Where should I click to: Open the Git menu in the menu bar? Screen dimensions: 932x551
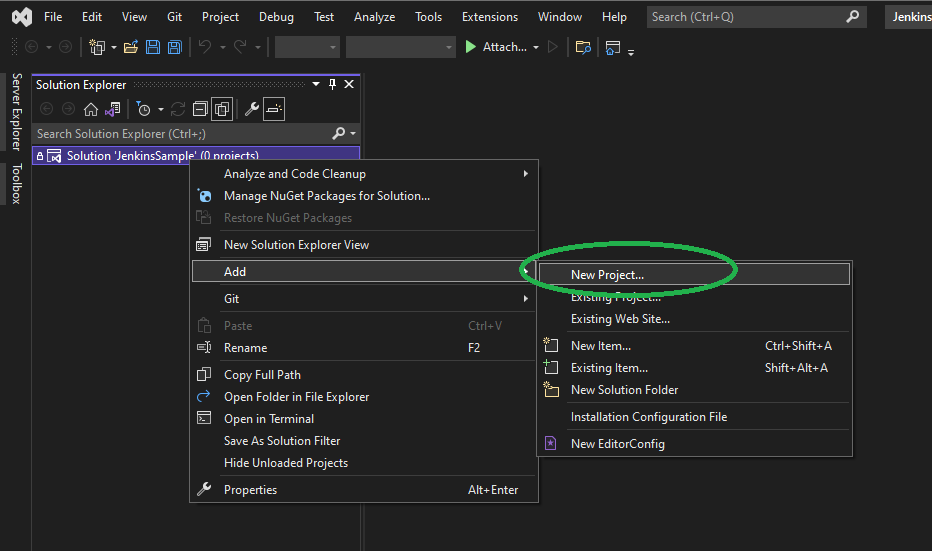[174, 17]
